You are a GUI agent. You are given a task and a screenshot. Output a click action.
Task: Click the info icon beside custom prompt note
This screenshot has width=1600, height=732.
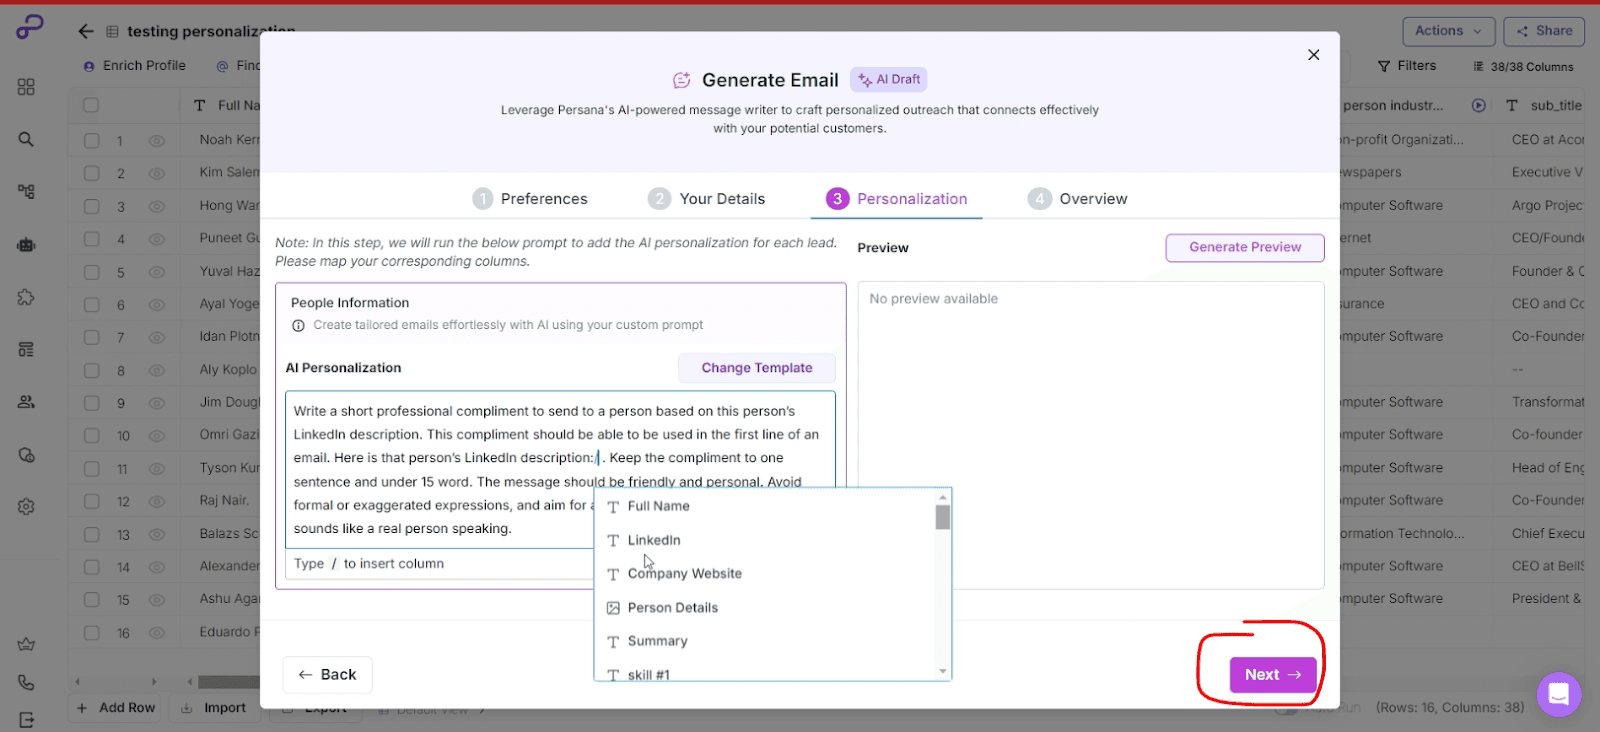click(298, 325)
